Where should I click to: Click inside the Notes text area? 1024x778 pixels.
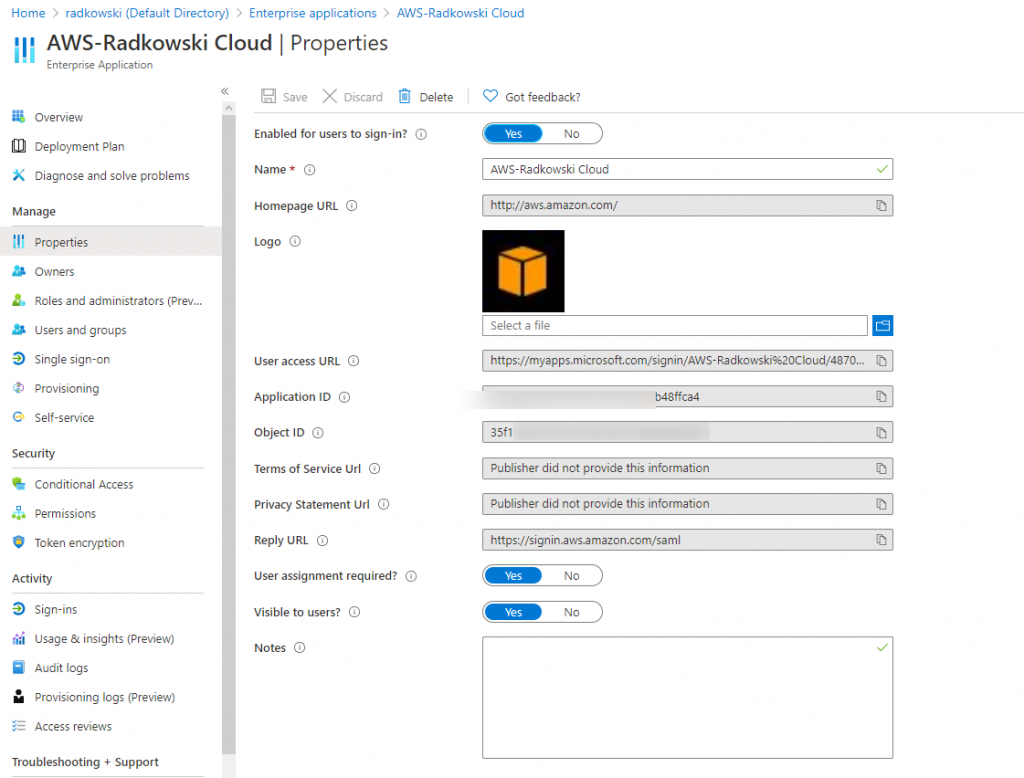pos(687,698)
